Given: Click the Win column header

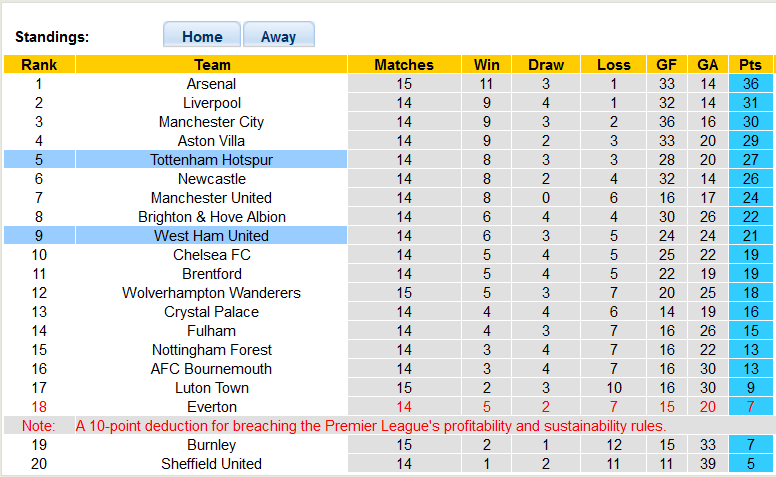Looking at the screenshot, I should 487,65.
